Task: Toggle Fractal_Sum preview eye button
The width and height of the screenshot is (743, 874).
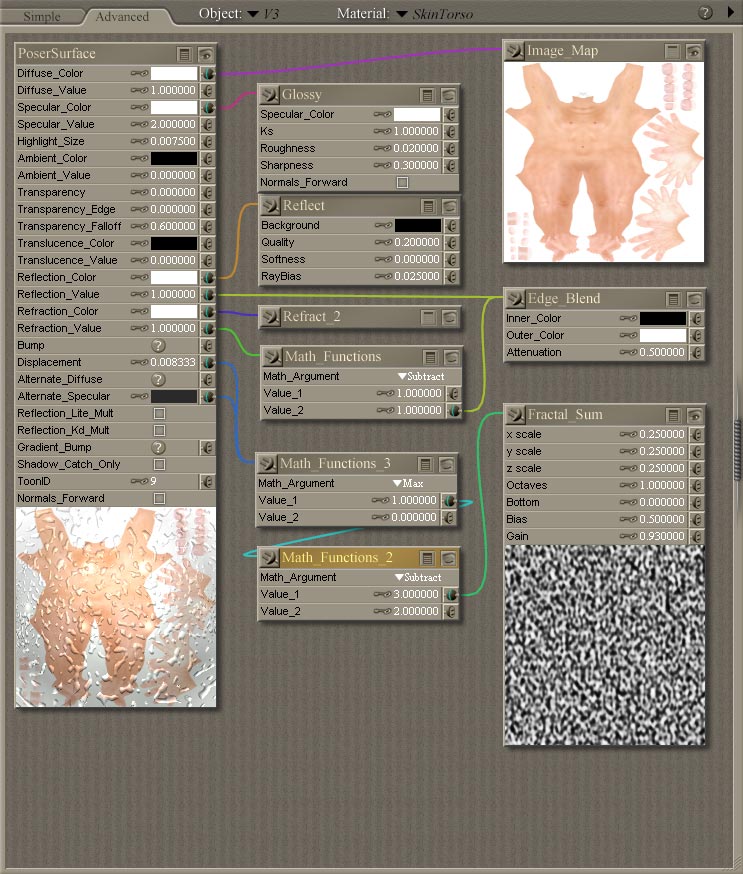Action: click(695, 415)
